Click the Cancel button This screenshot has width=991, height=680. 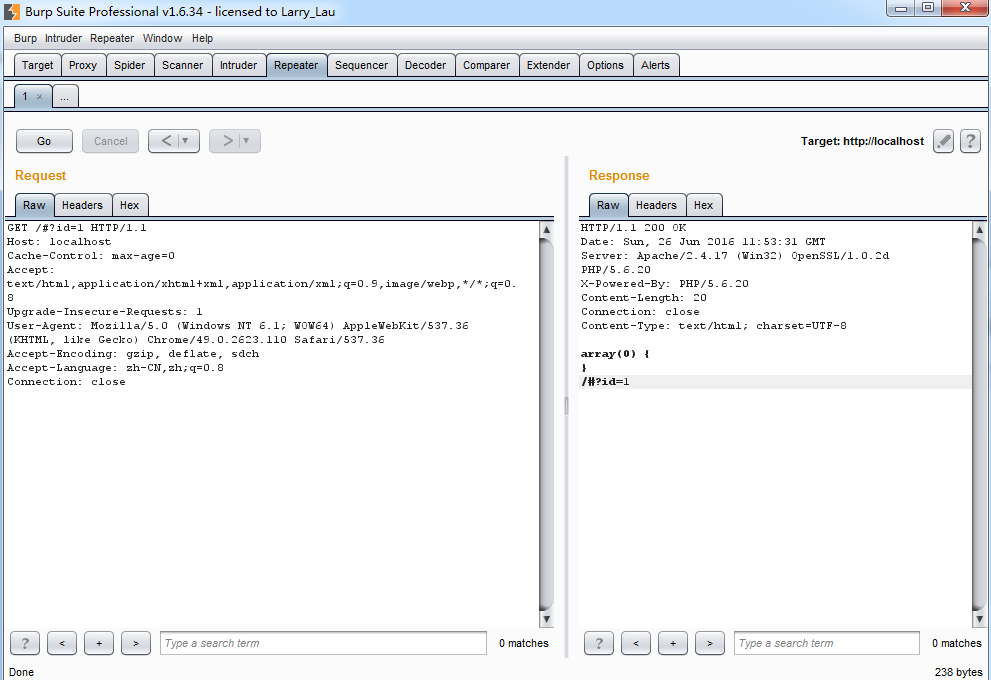click(x=111, y=141)
